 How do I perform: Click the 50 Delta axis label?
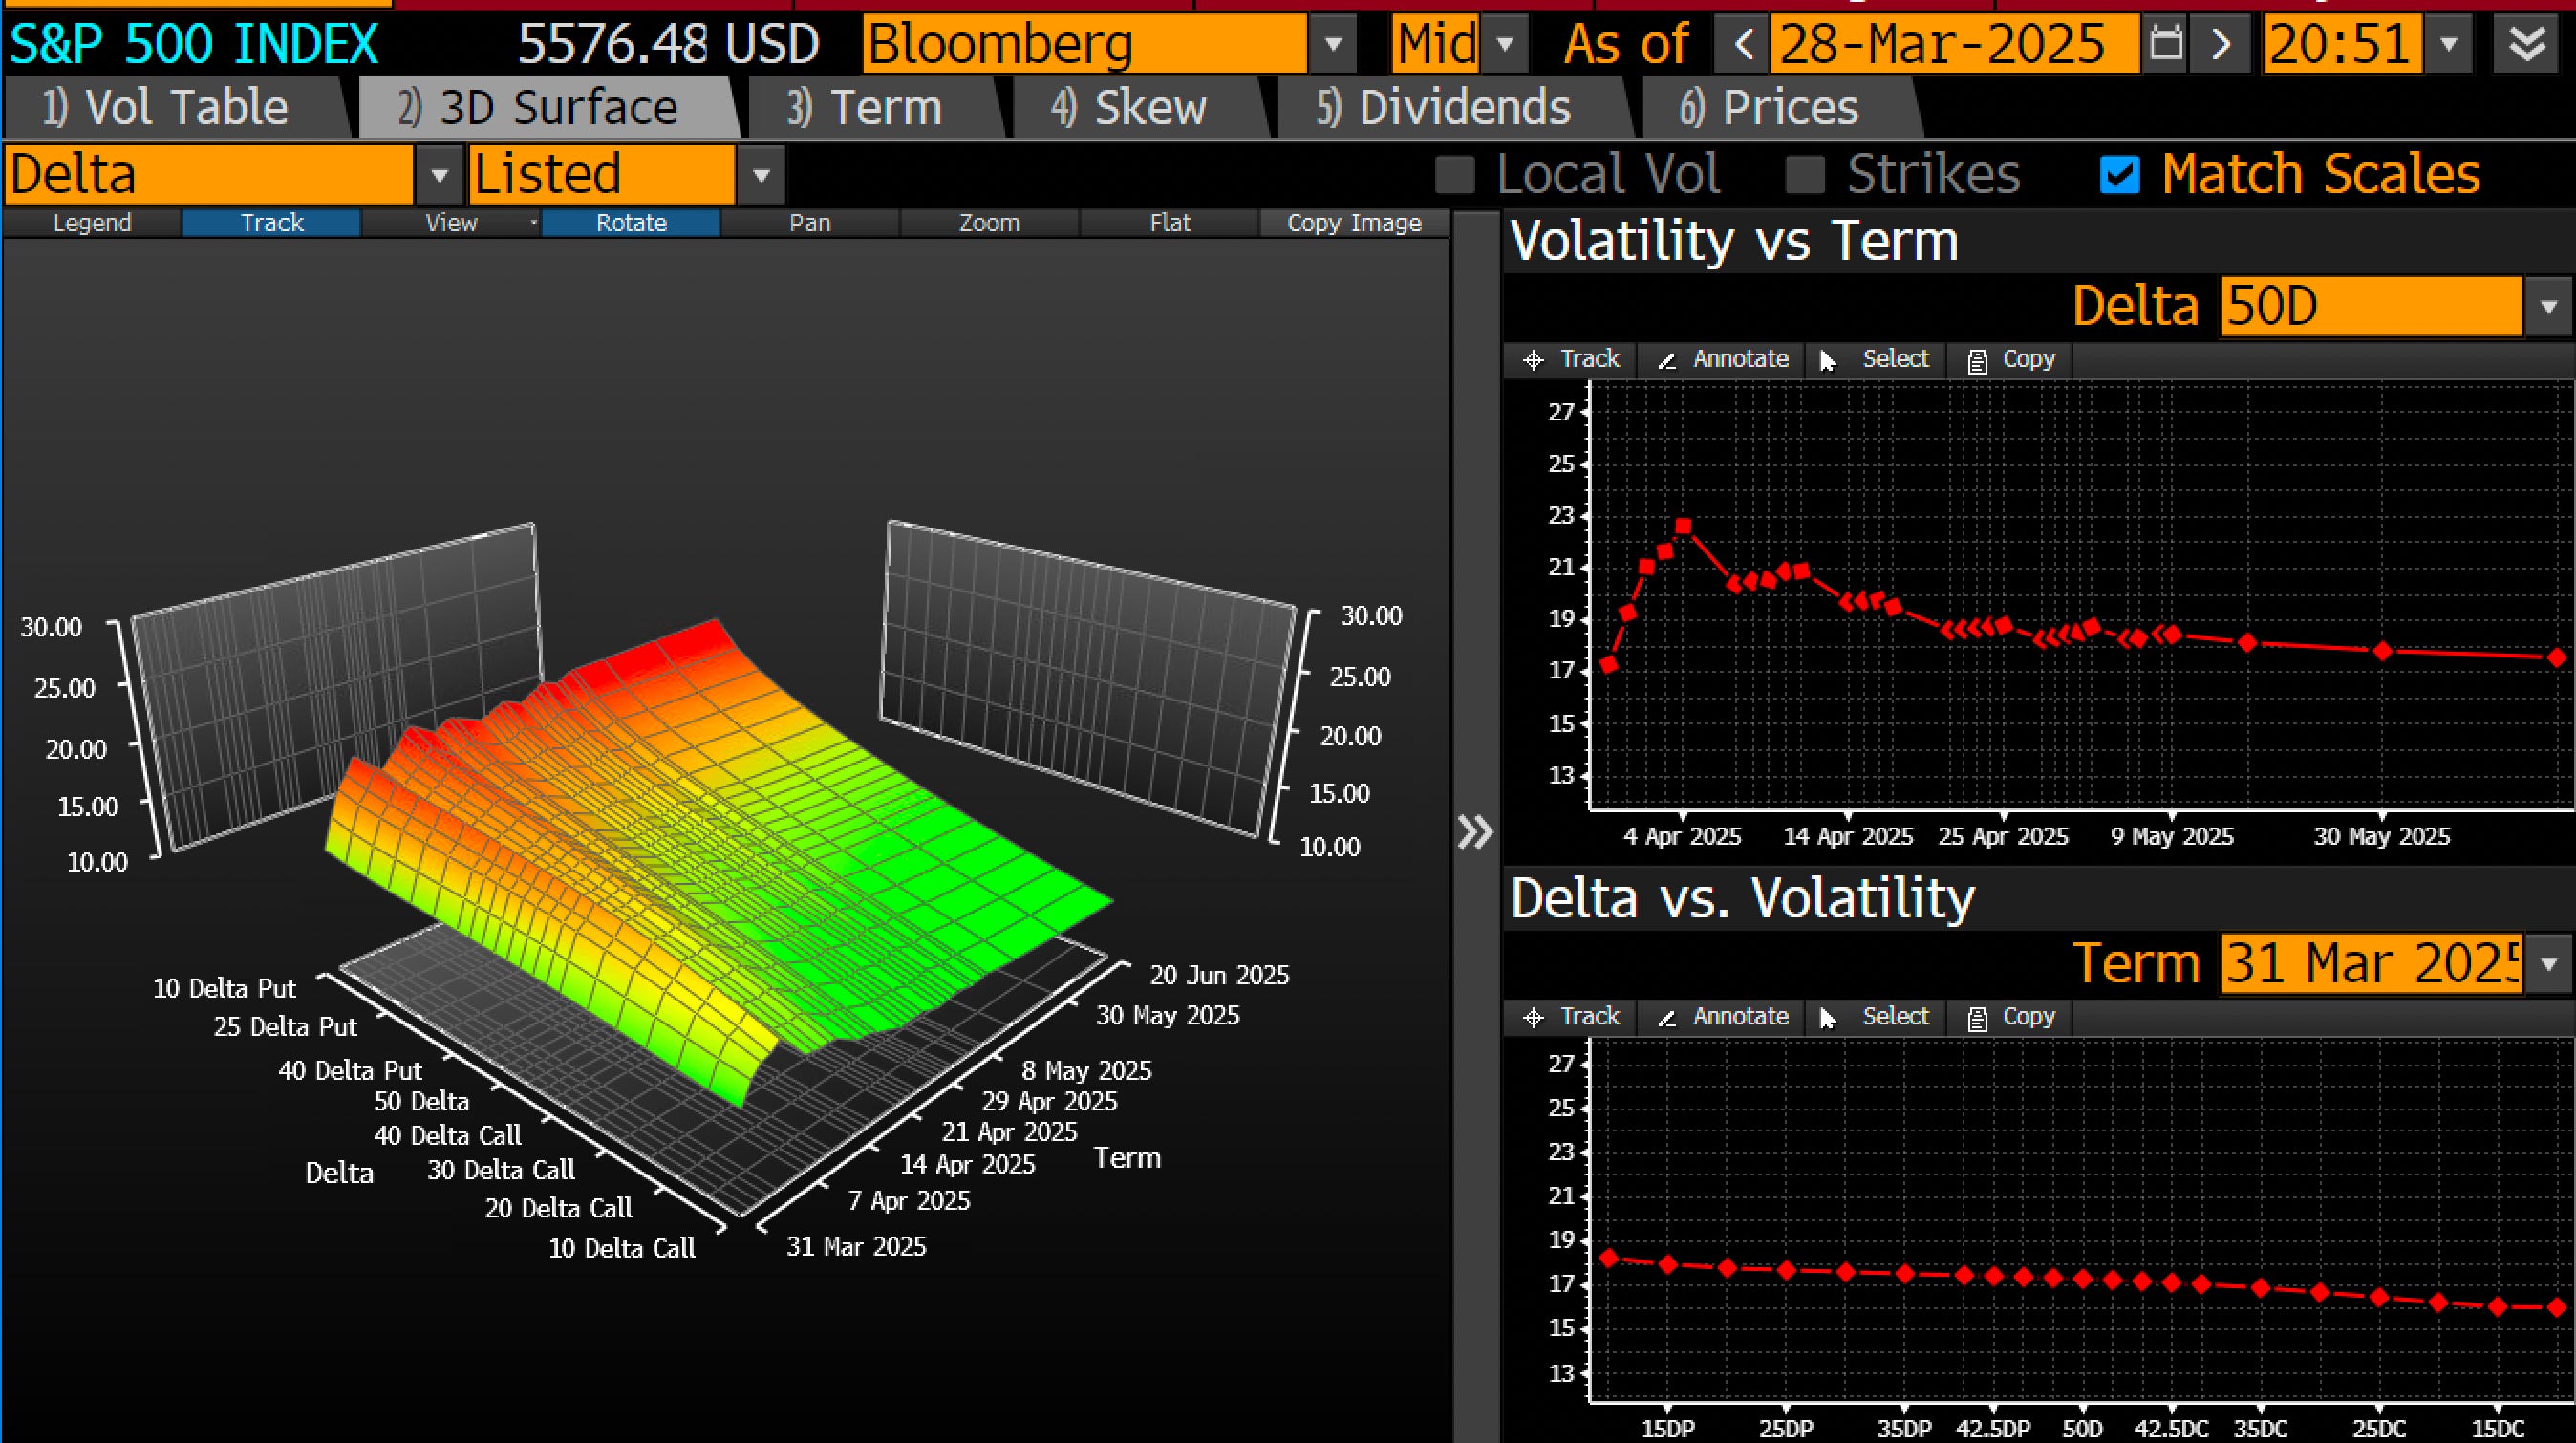pos(421,1101)
